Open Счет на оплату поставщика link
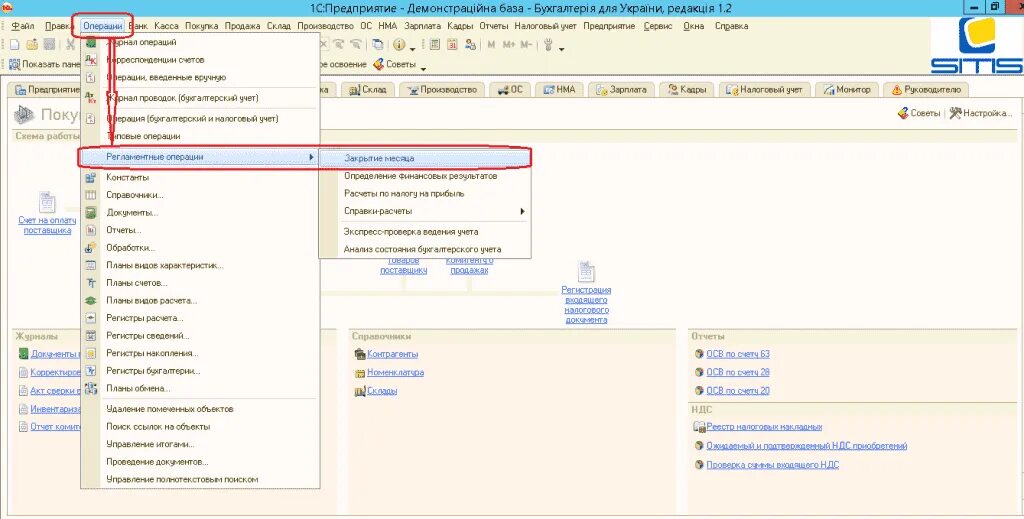 coord(47,225)
